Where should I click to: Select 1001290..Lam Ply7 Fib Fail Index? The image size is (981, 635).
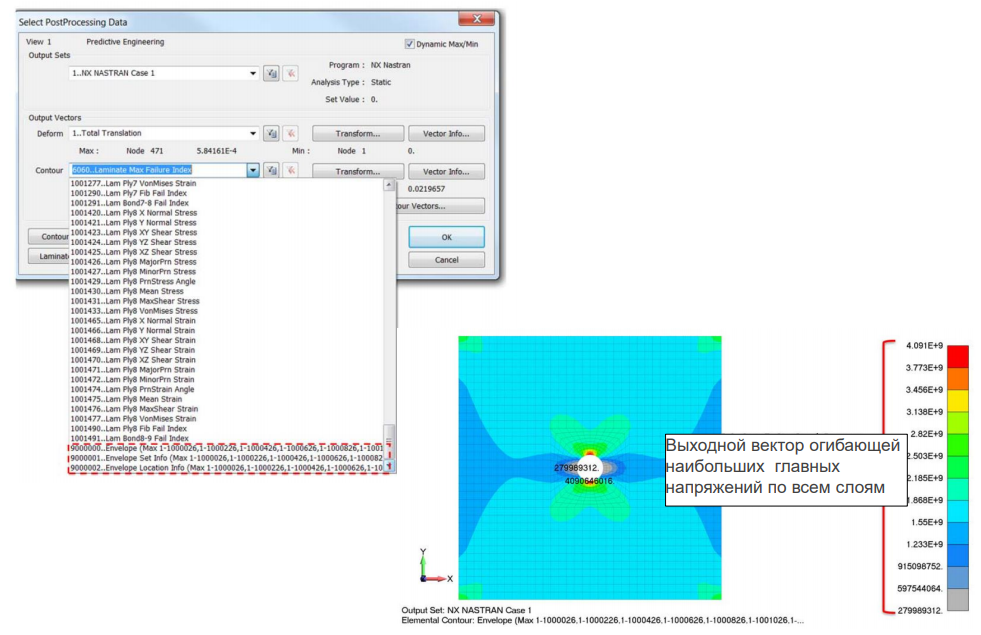tap(128, 193)
